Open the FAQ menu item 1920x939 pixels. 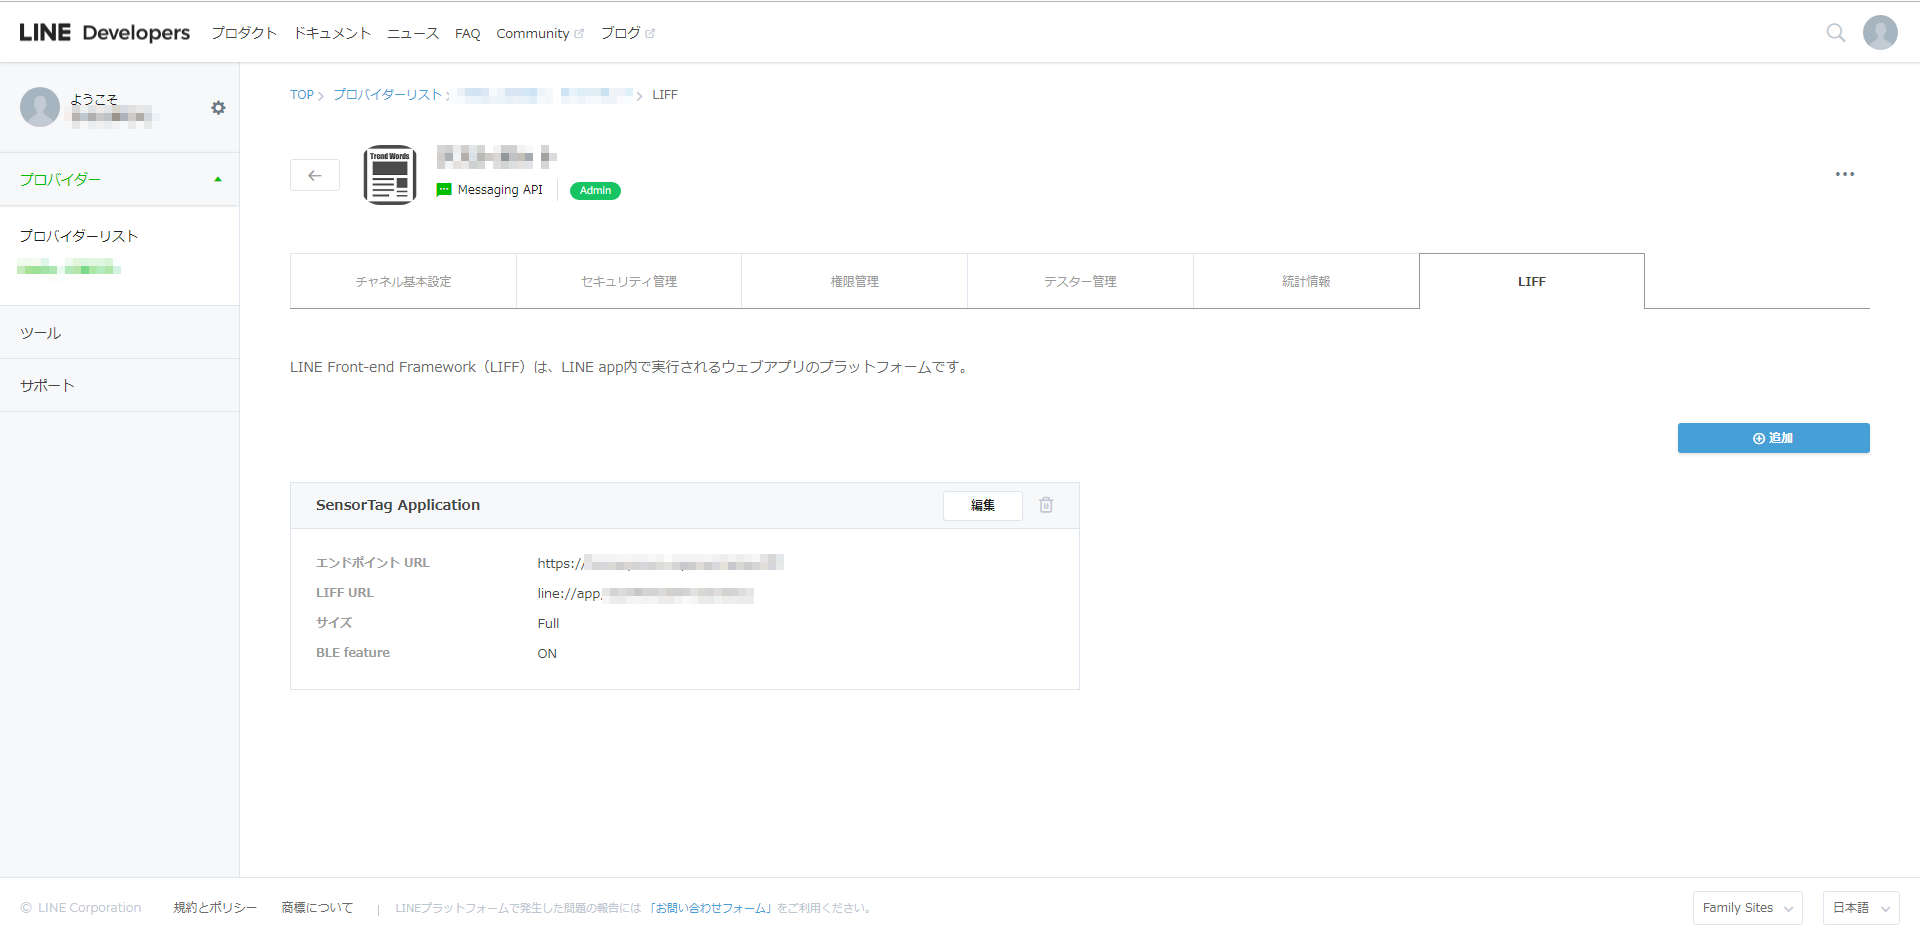[467, 34]
